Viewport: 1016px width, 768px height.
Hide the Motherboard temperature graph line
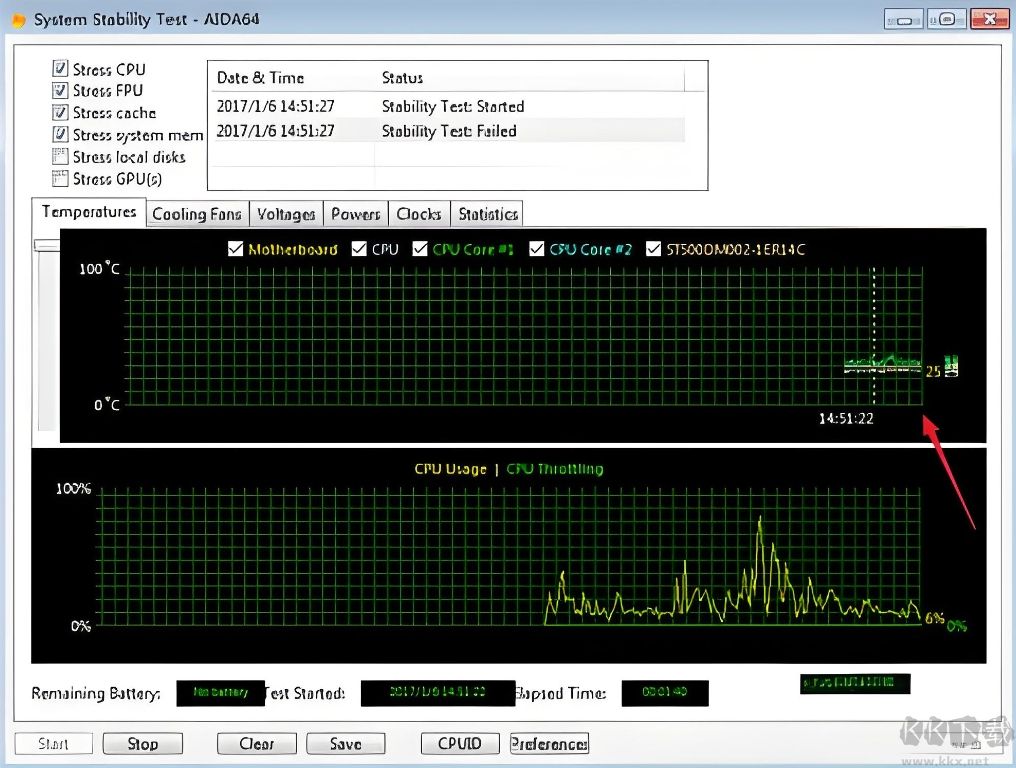236,249
